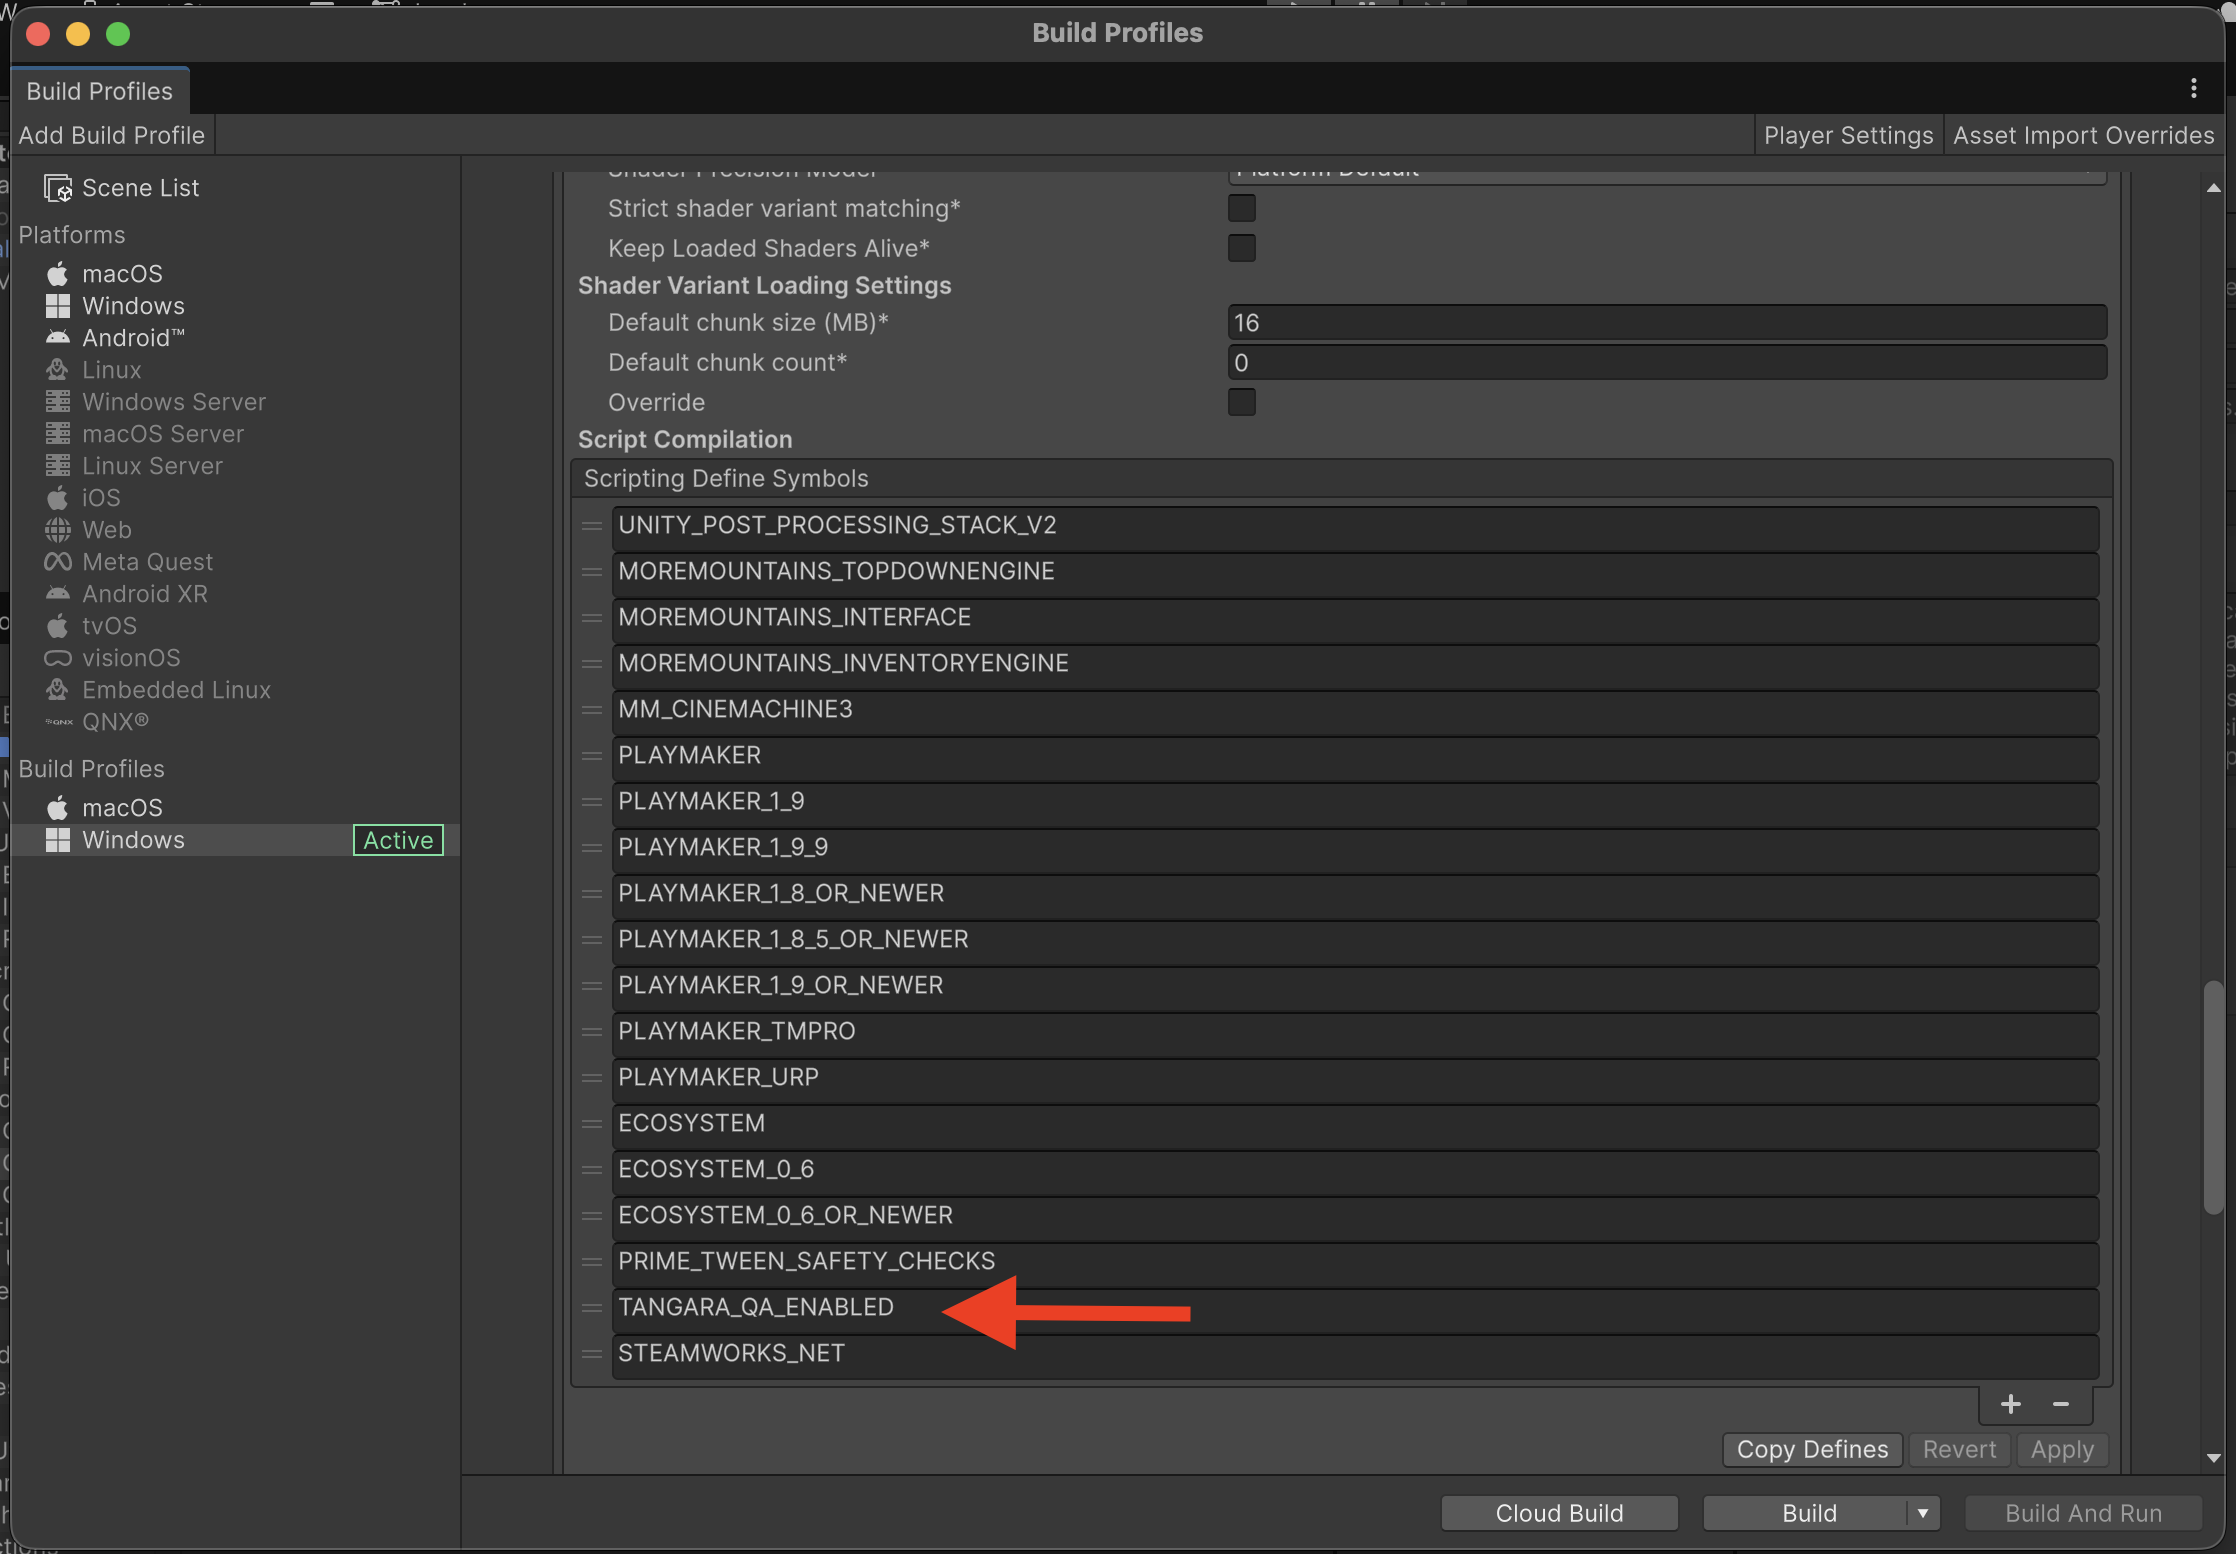Open the three-dot window options menu
Screen dimensions: 2236x1554
pos(2194,88)
